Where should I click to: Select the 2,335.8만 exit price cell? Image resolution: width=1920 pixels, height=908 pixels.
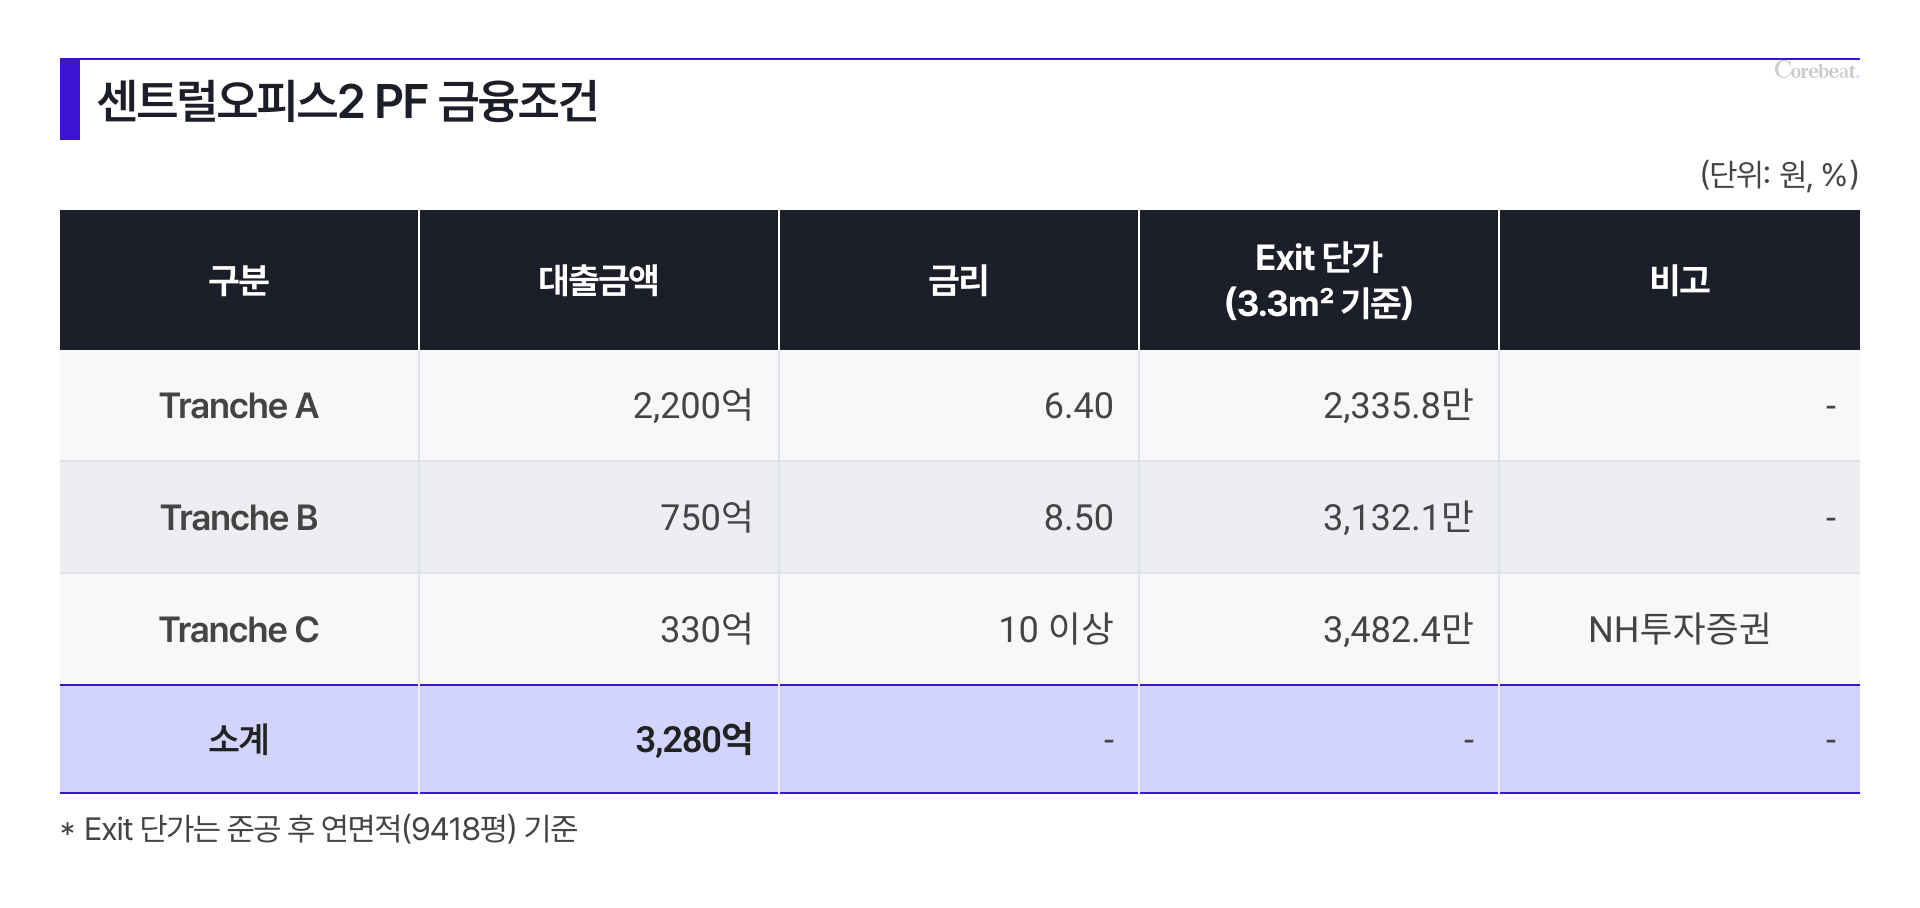tap(1397, 406)
